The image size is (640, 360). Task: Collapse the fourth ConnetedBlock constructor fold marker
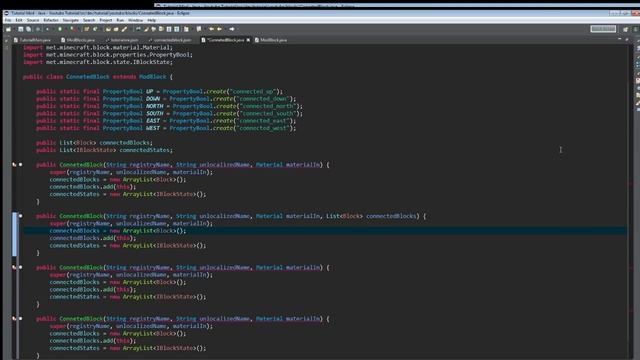click(20, 318)
